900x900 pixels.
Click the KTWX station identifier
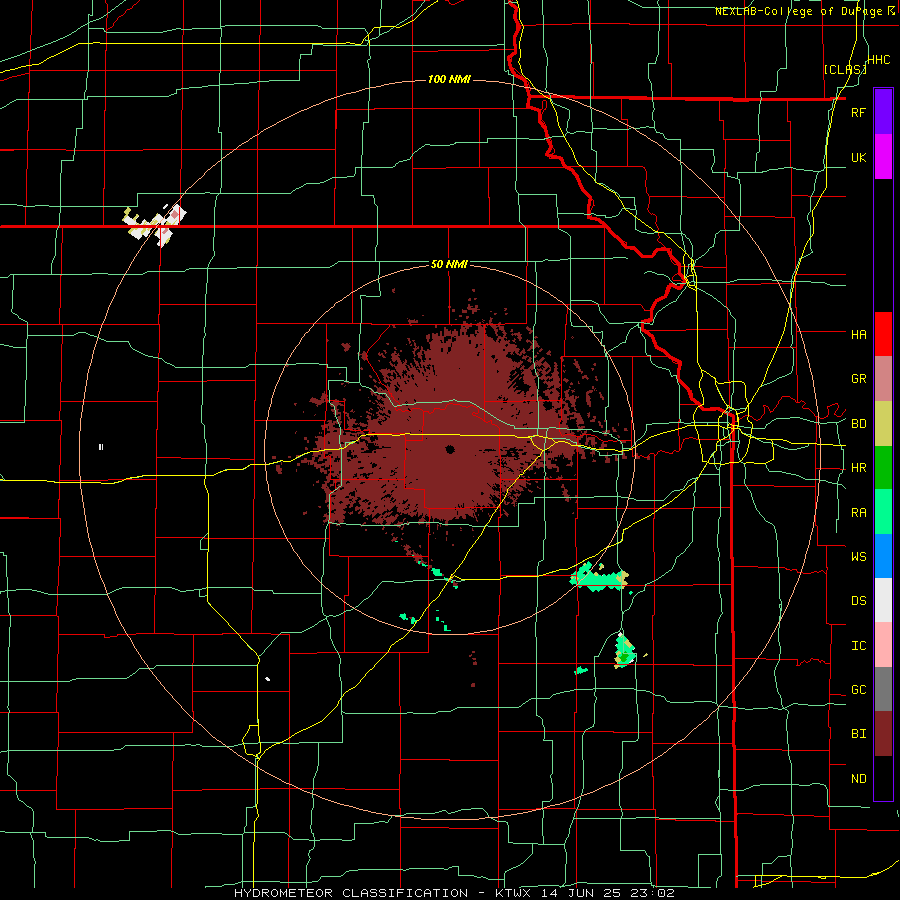[x=513, y=893]
